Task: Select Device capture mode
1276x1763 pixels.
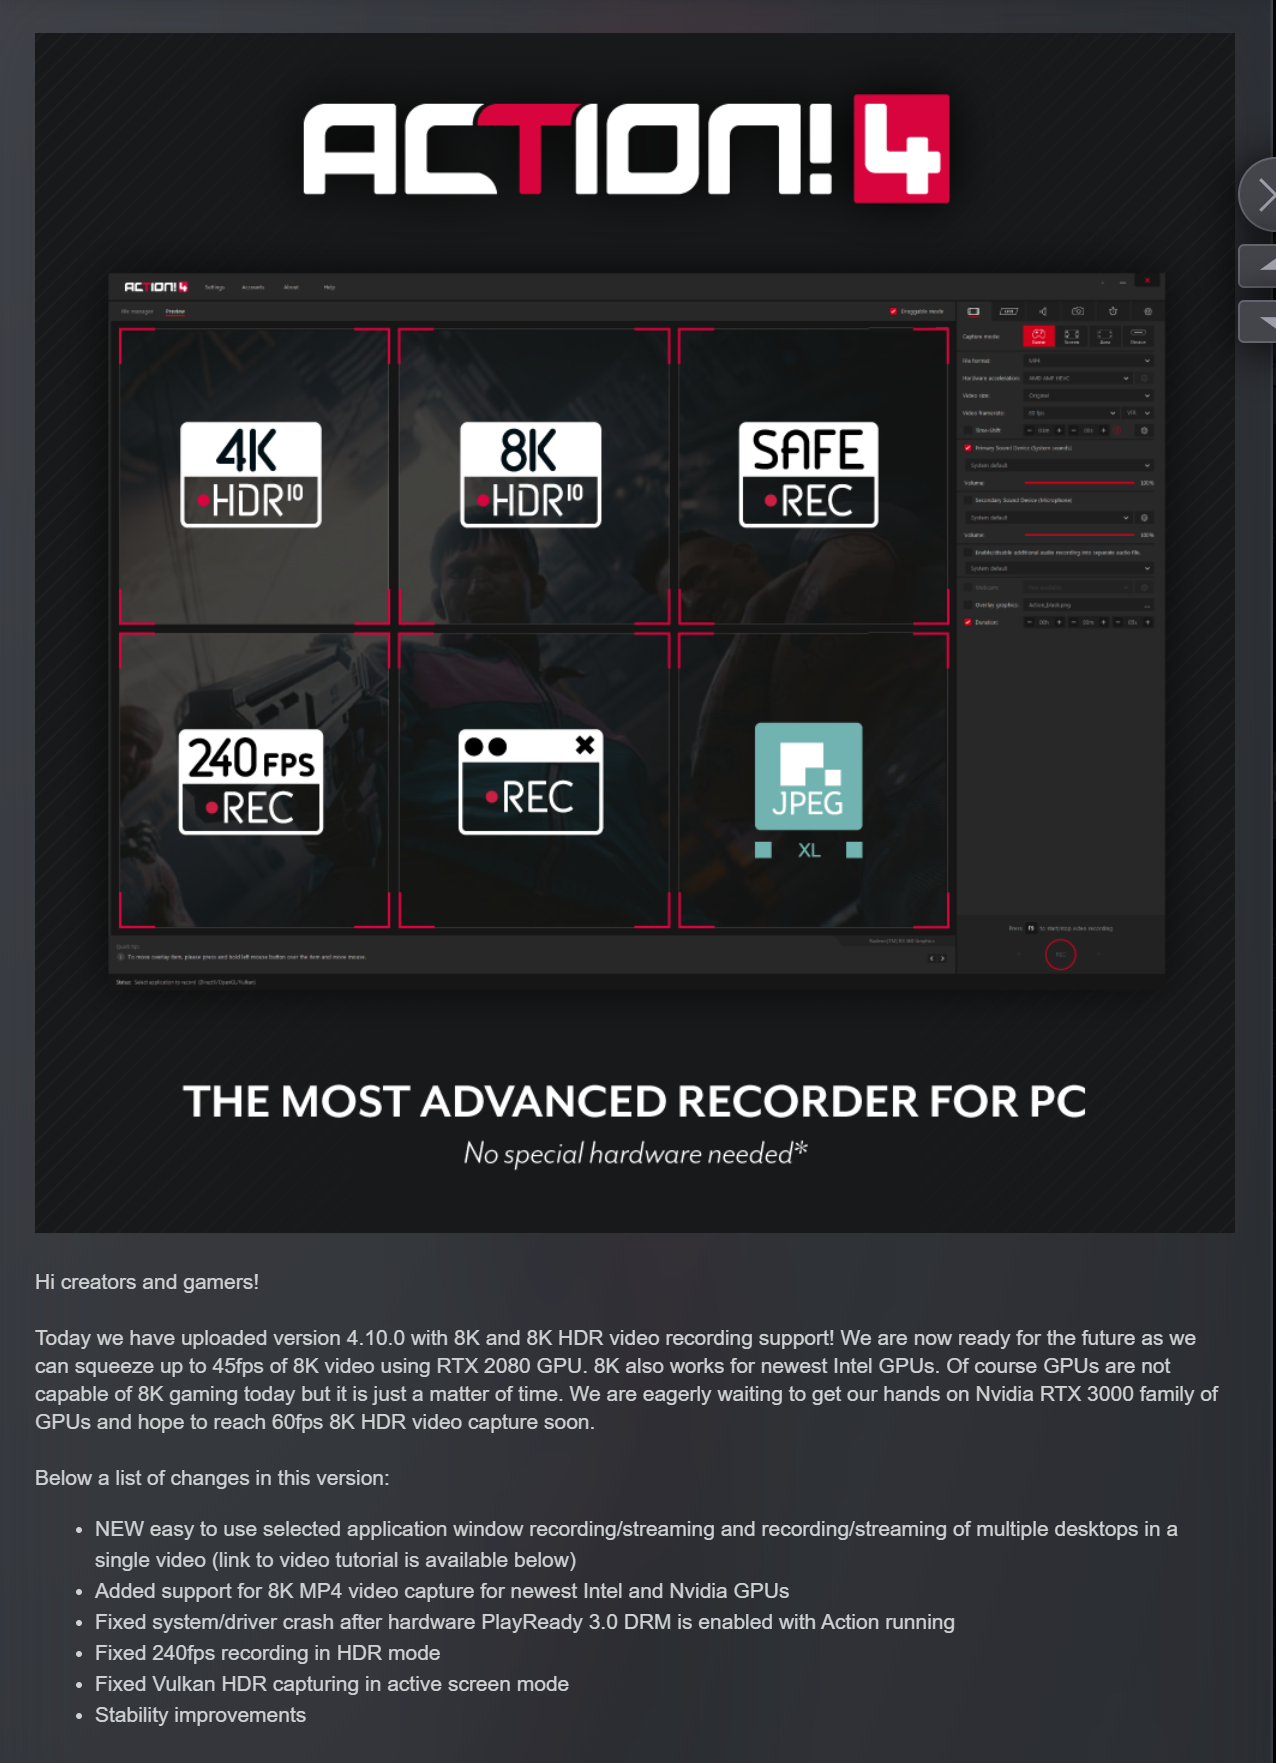Action: point(1138,336)
